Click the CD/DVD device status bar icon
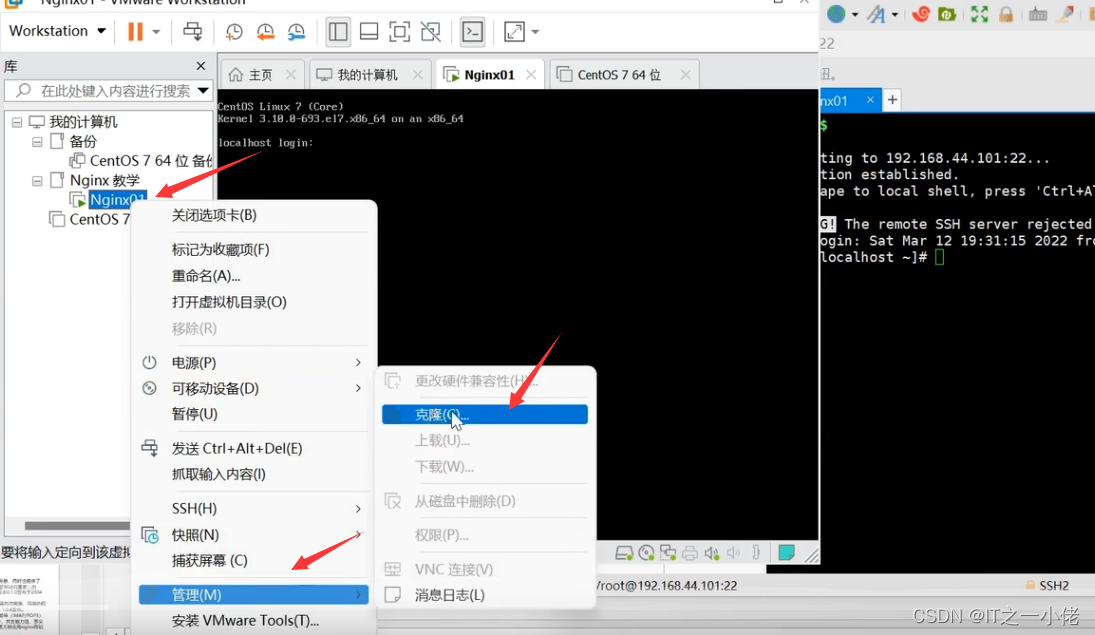This screenshot has height=635, width=1095. [x=646, y=551]
